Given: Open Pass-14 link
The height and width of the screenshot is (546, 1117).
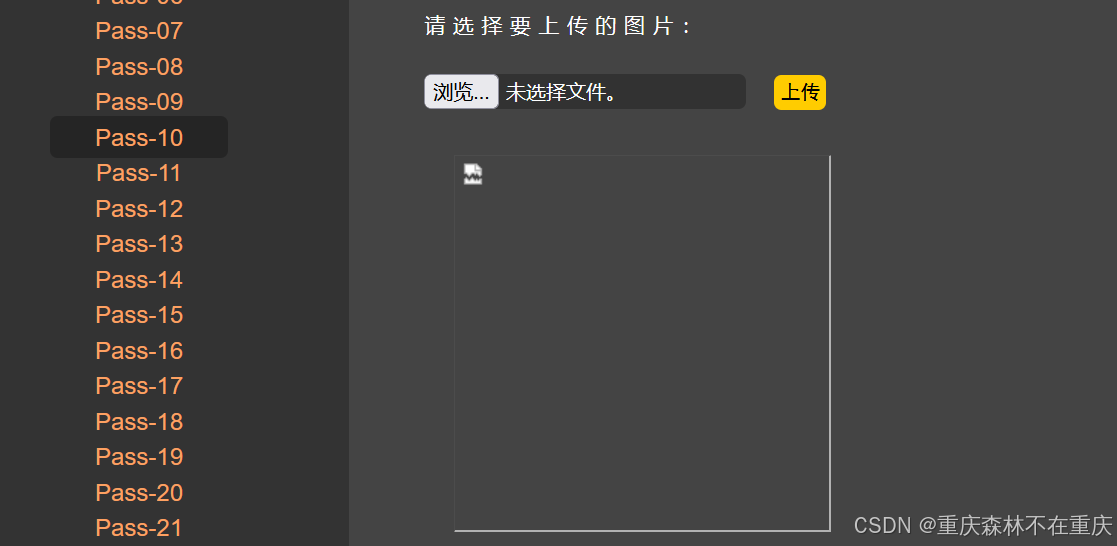Looking at the screenshot, I should [x=139, y=279].
